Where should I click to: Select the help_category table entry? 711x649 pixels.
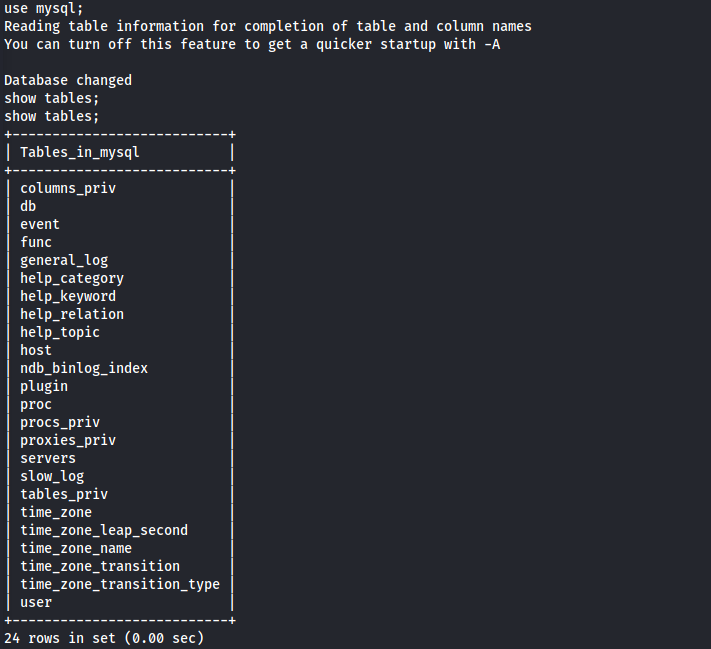72,278
